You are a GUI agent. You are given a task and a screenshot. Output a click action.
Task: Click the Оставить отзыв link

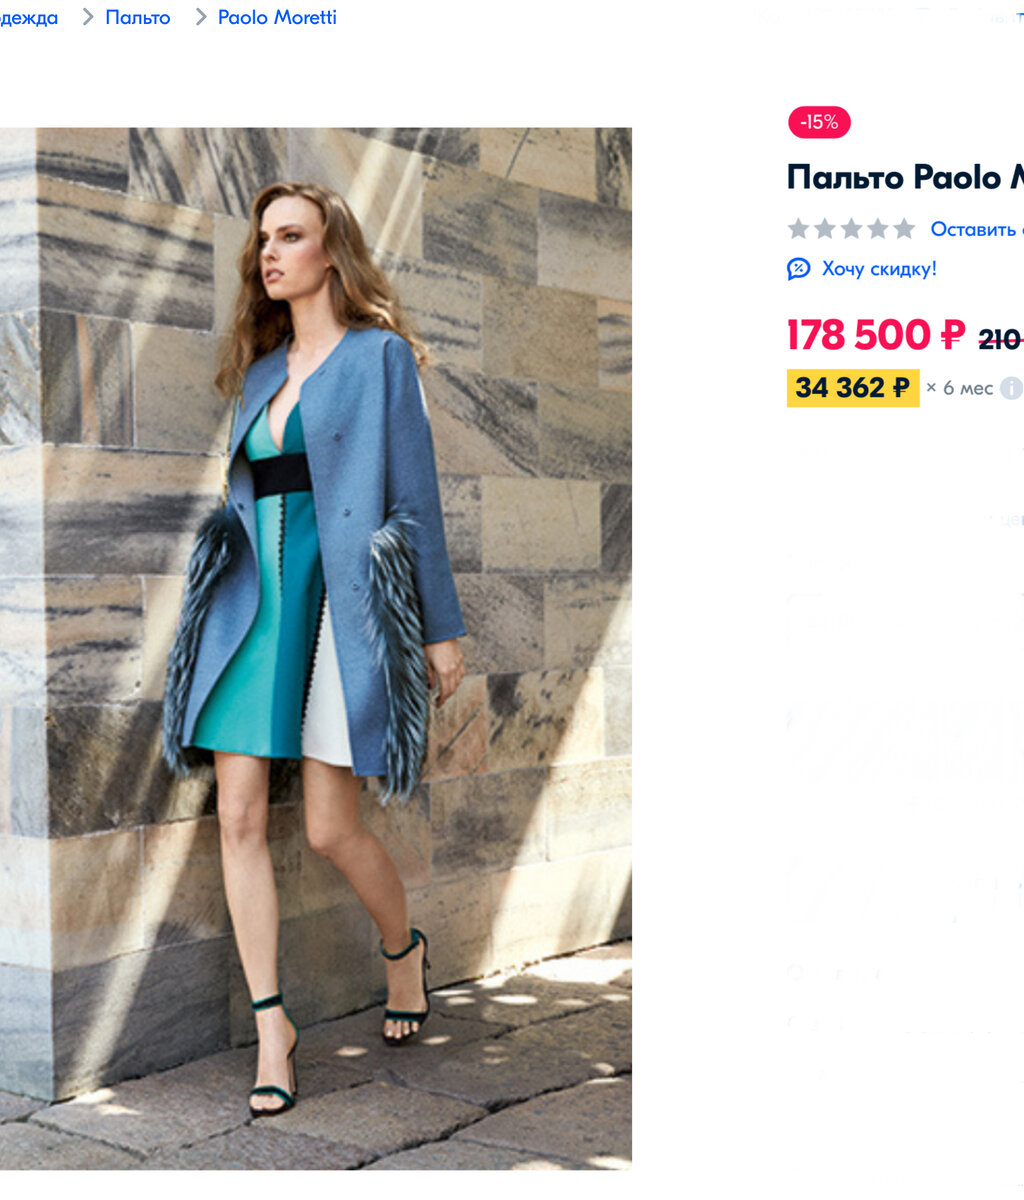click(x=976, y=229)
